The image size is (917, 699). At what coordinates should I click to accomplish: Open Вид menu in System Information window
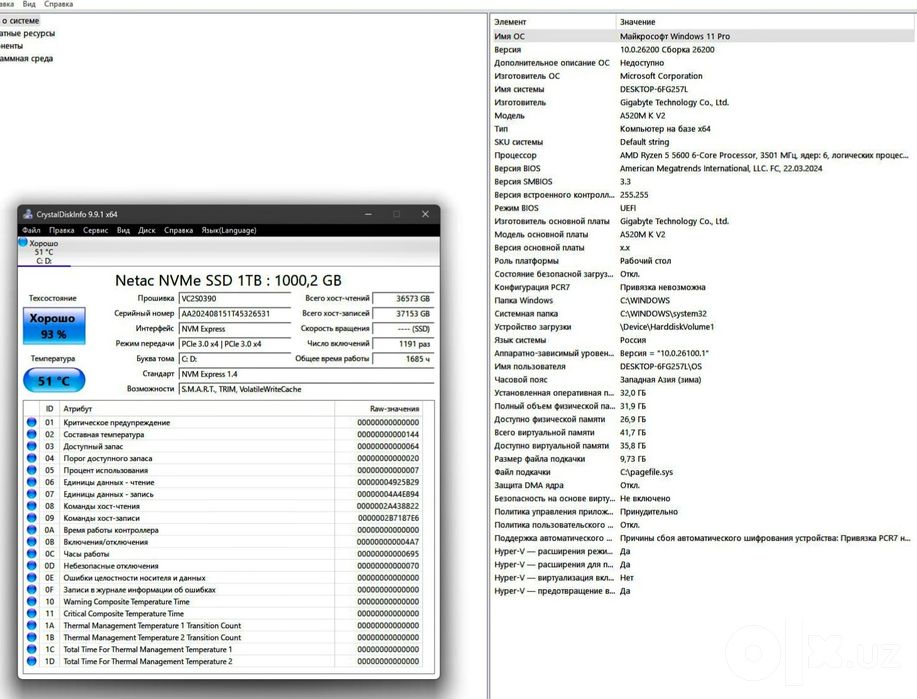(29, 4)
